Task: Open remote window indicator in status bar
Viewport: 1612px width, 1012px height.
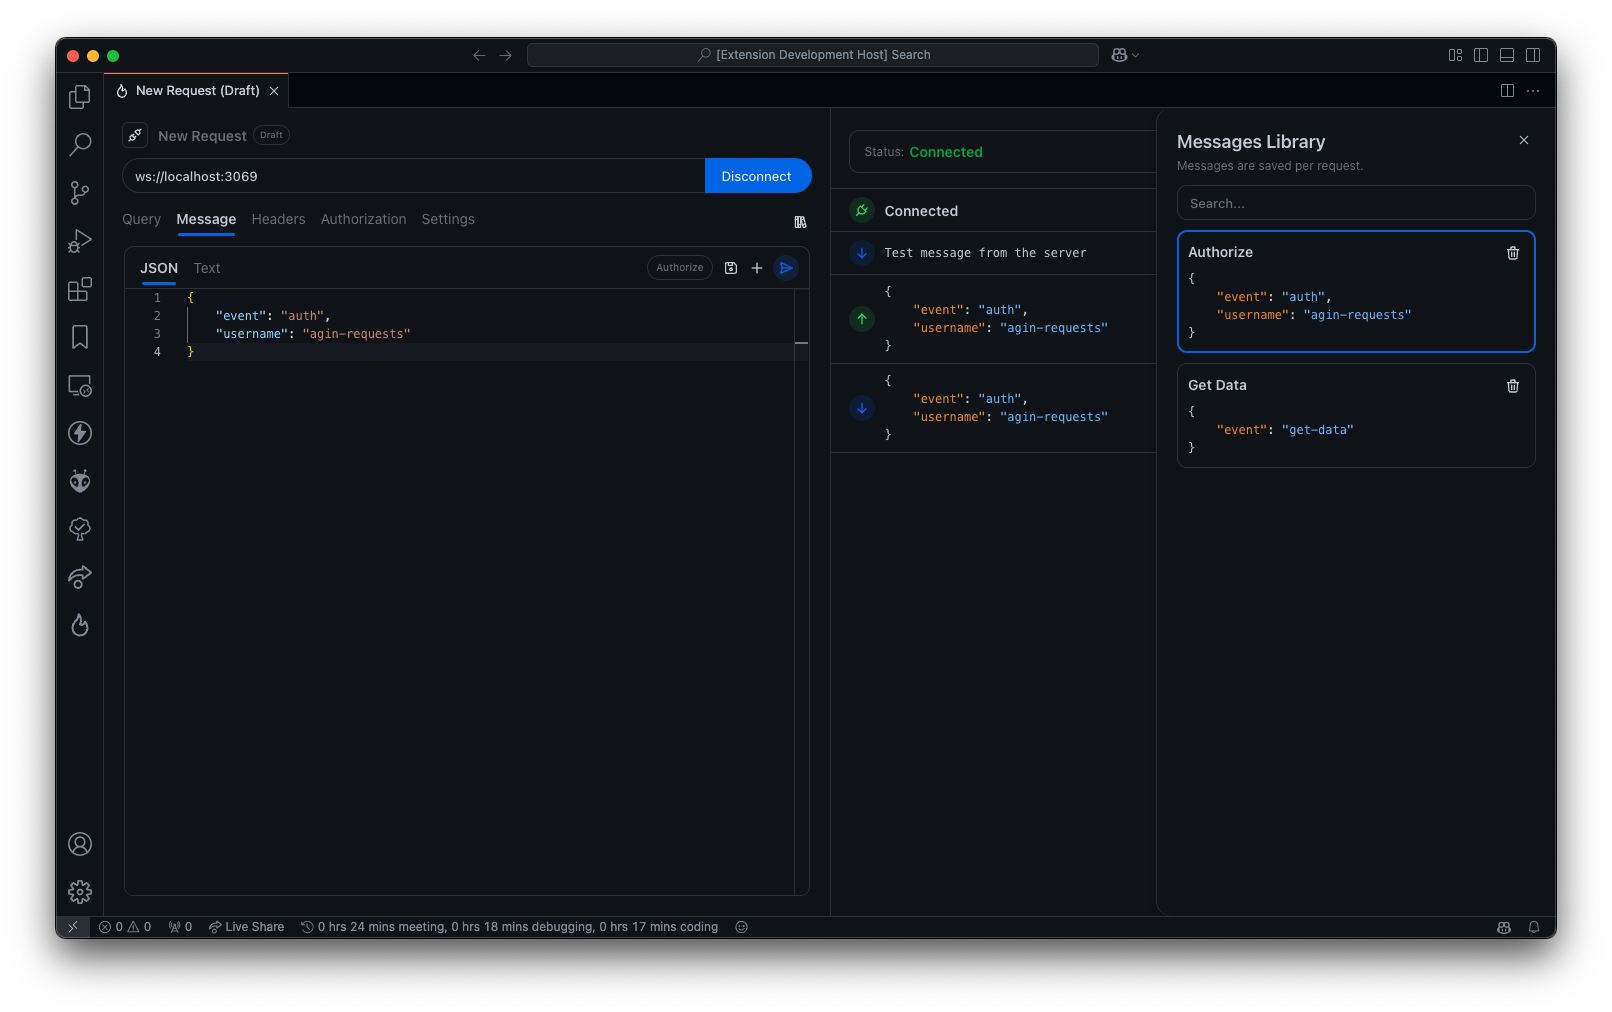Action: coord(73,927)
